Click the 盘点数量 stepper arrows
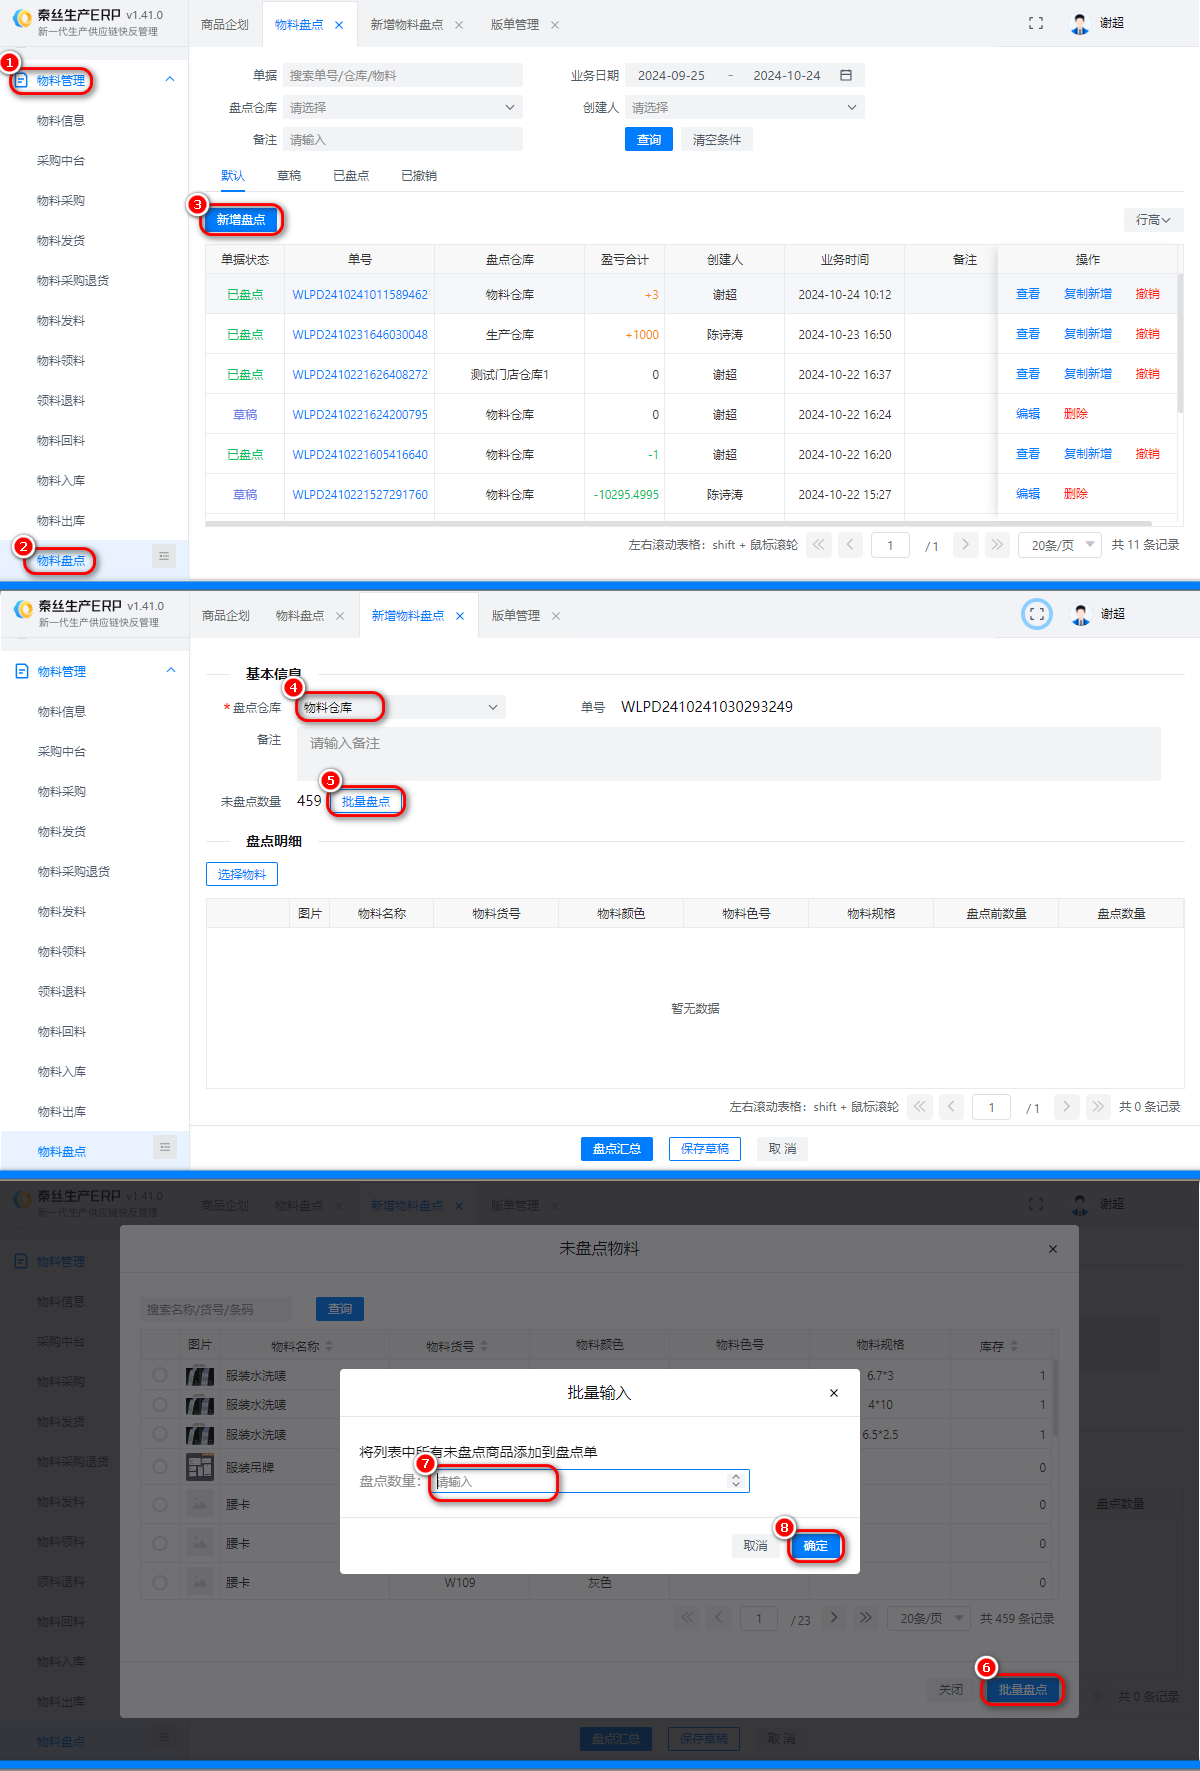The width and height of the screenshot is (1200, 1771). tap(736, 1481)
